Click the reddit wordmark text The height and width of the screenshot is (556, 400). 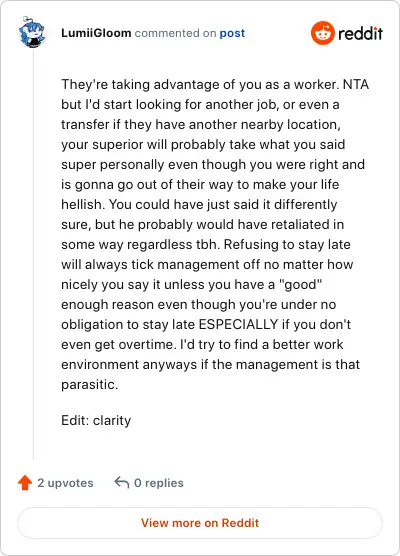click(x=360, y=34)
